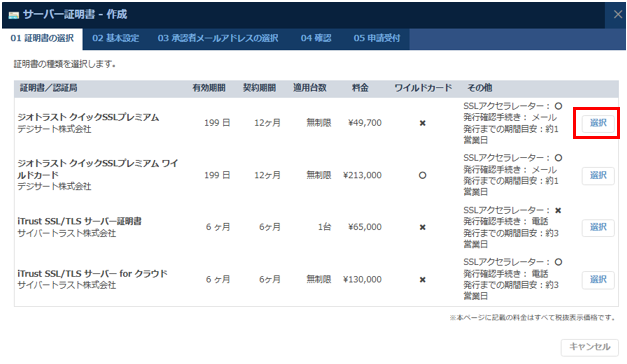Click the ワイルドカード column header

click(x=423, y=88)
